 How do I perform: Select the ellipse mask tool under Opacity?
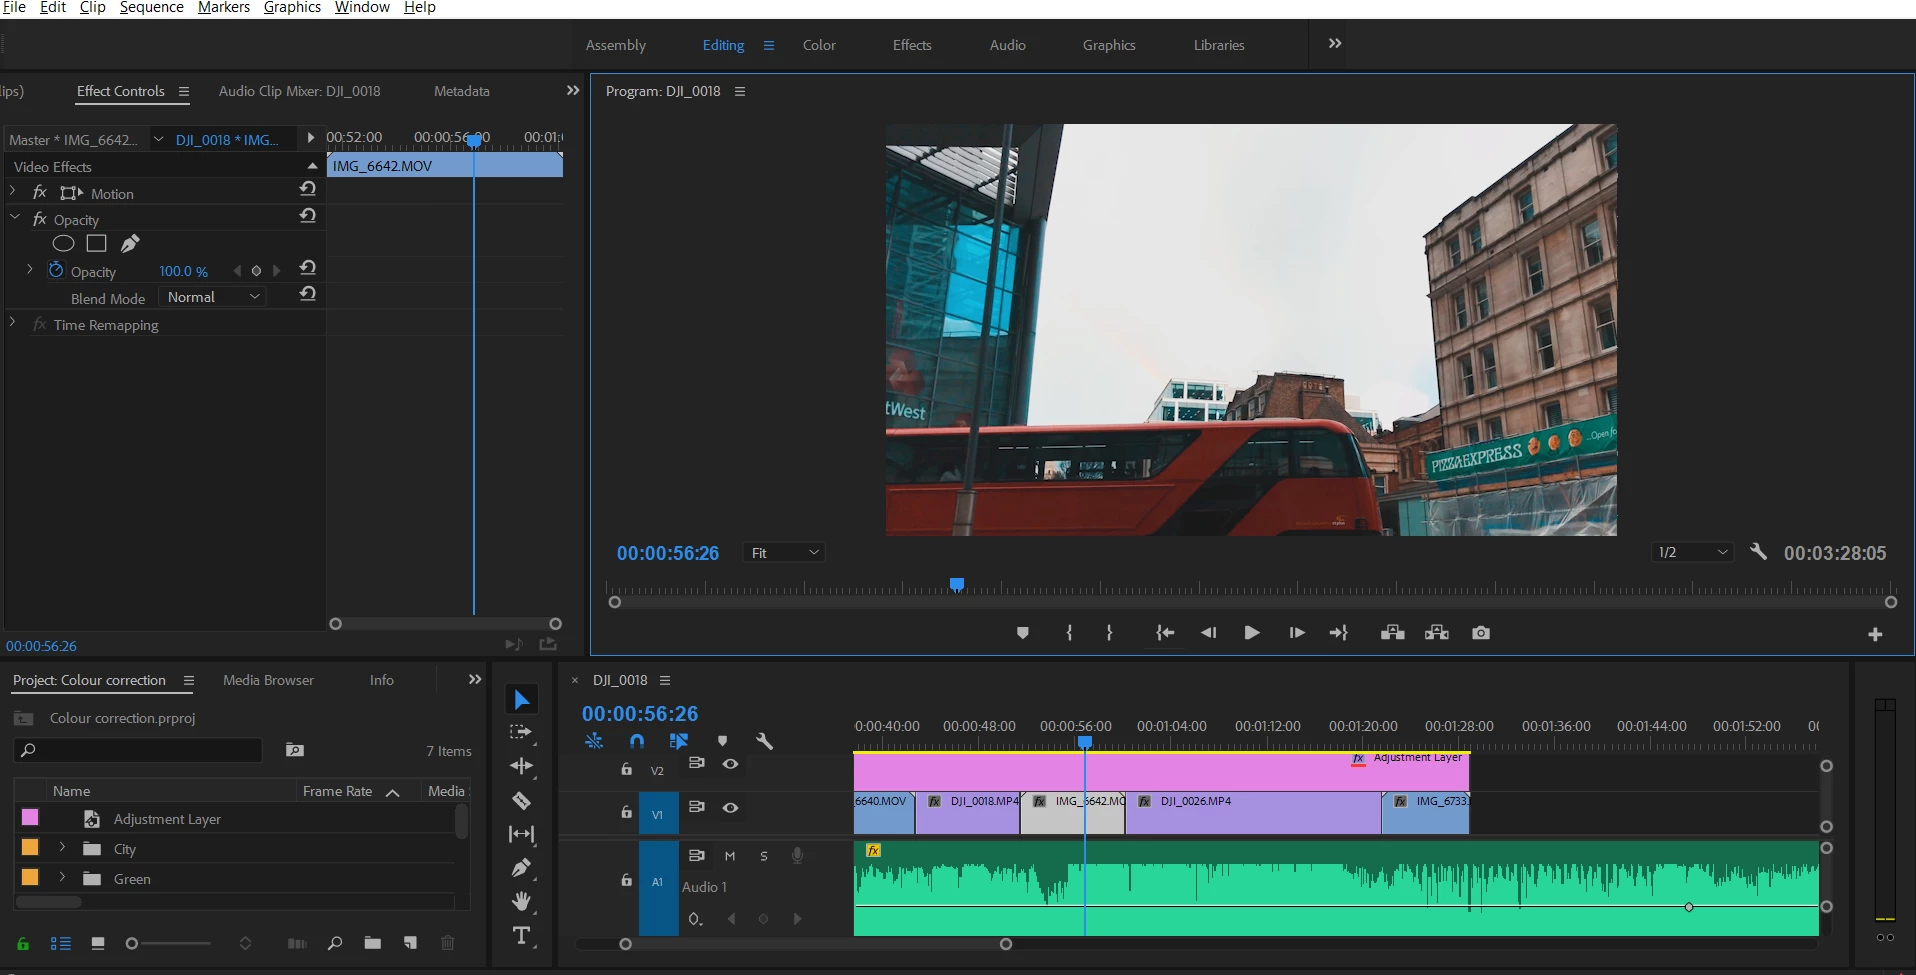point(63,244)
